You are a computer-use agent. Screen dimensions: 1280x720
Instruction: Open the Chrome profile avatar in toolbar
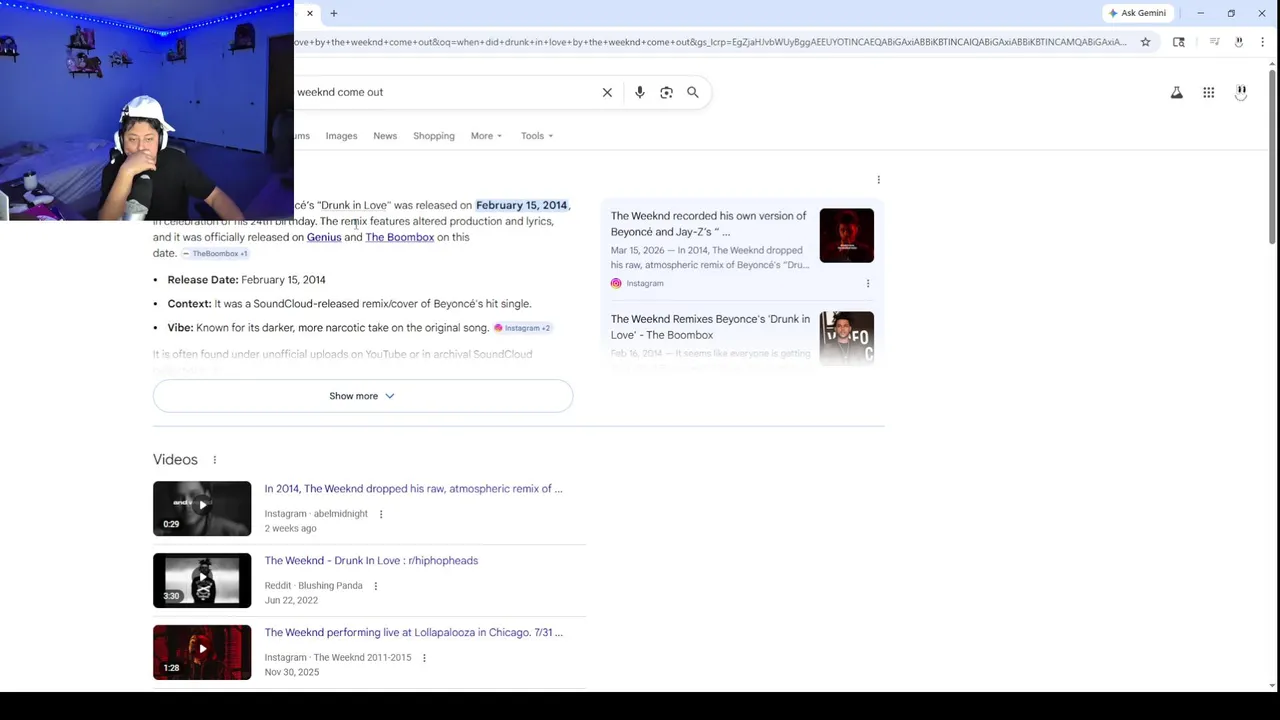click(x=1239, y=42)
